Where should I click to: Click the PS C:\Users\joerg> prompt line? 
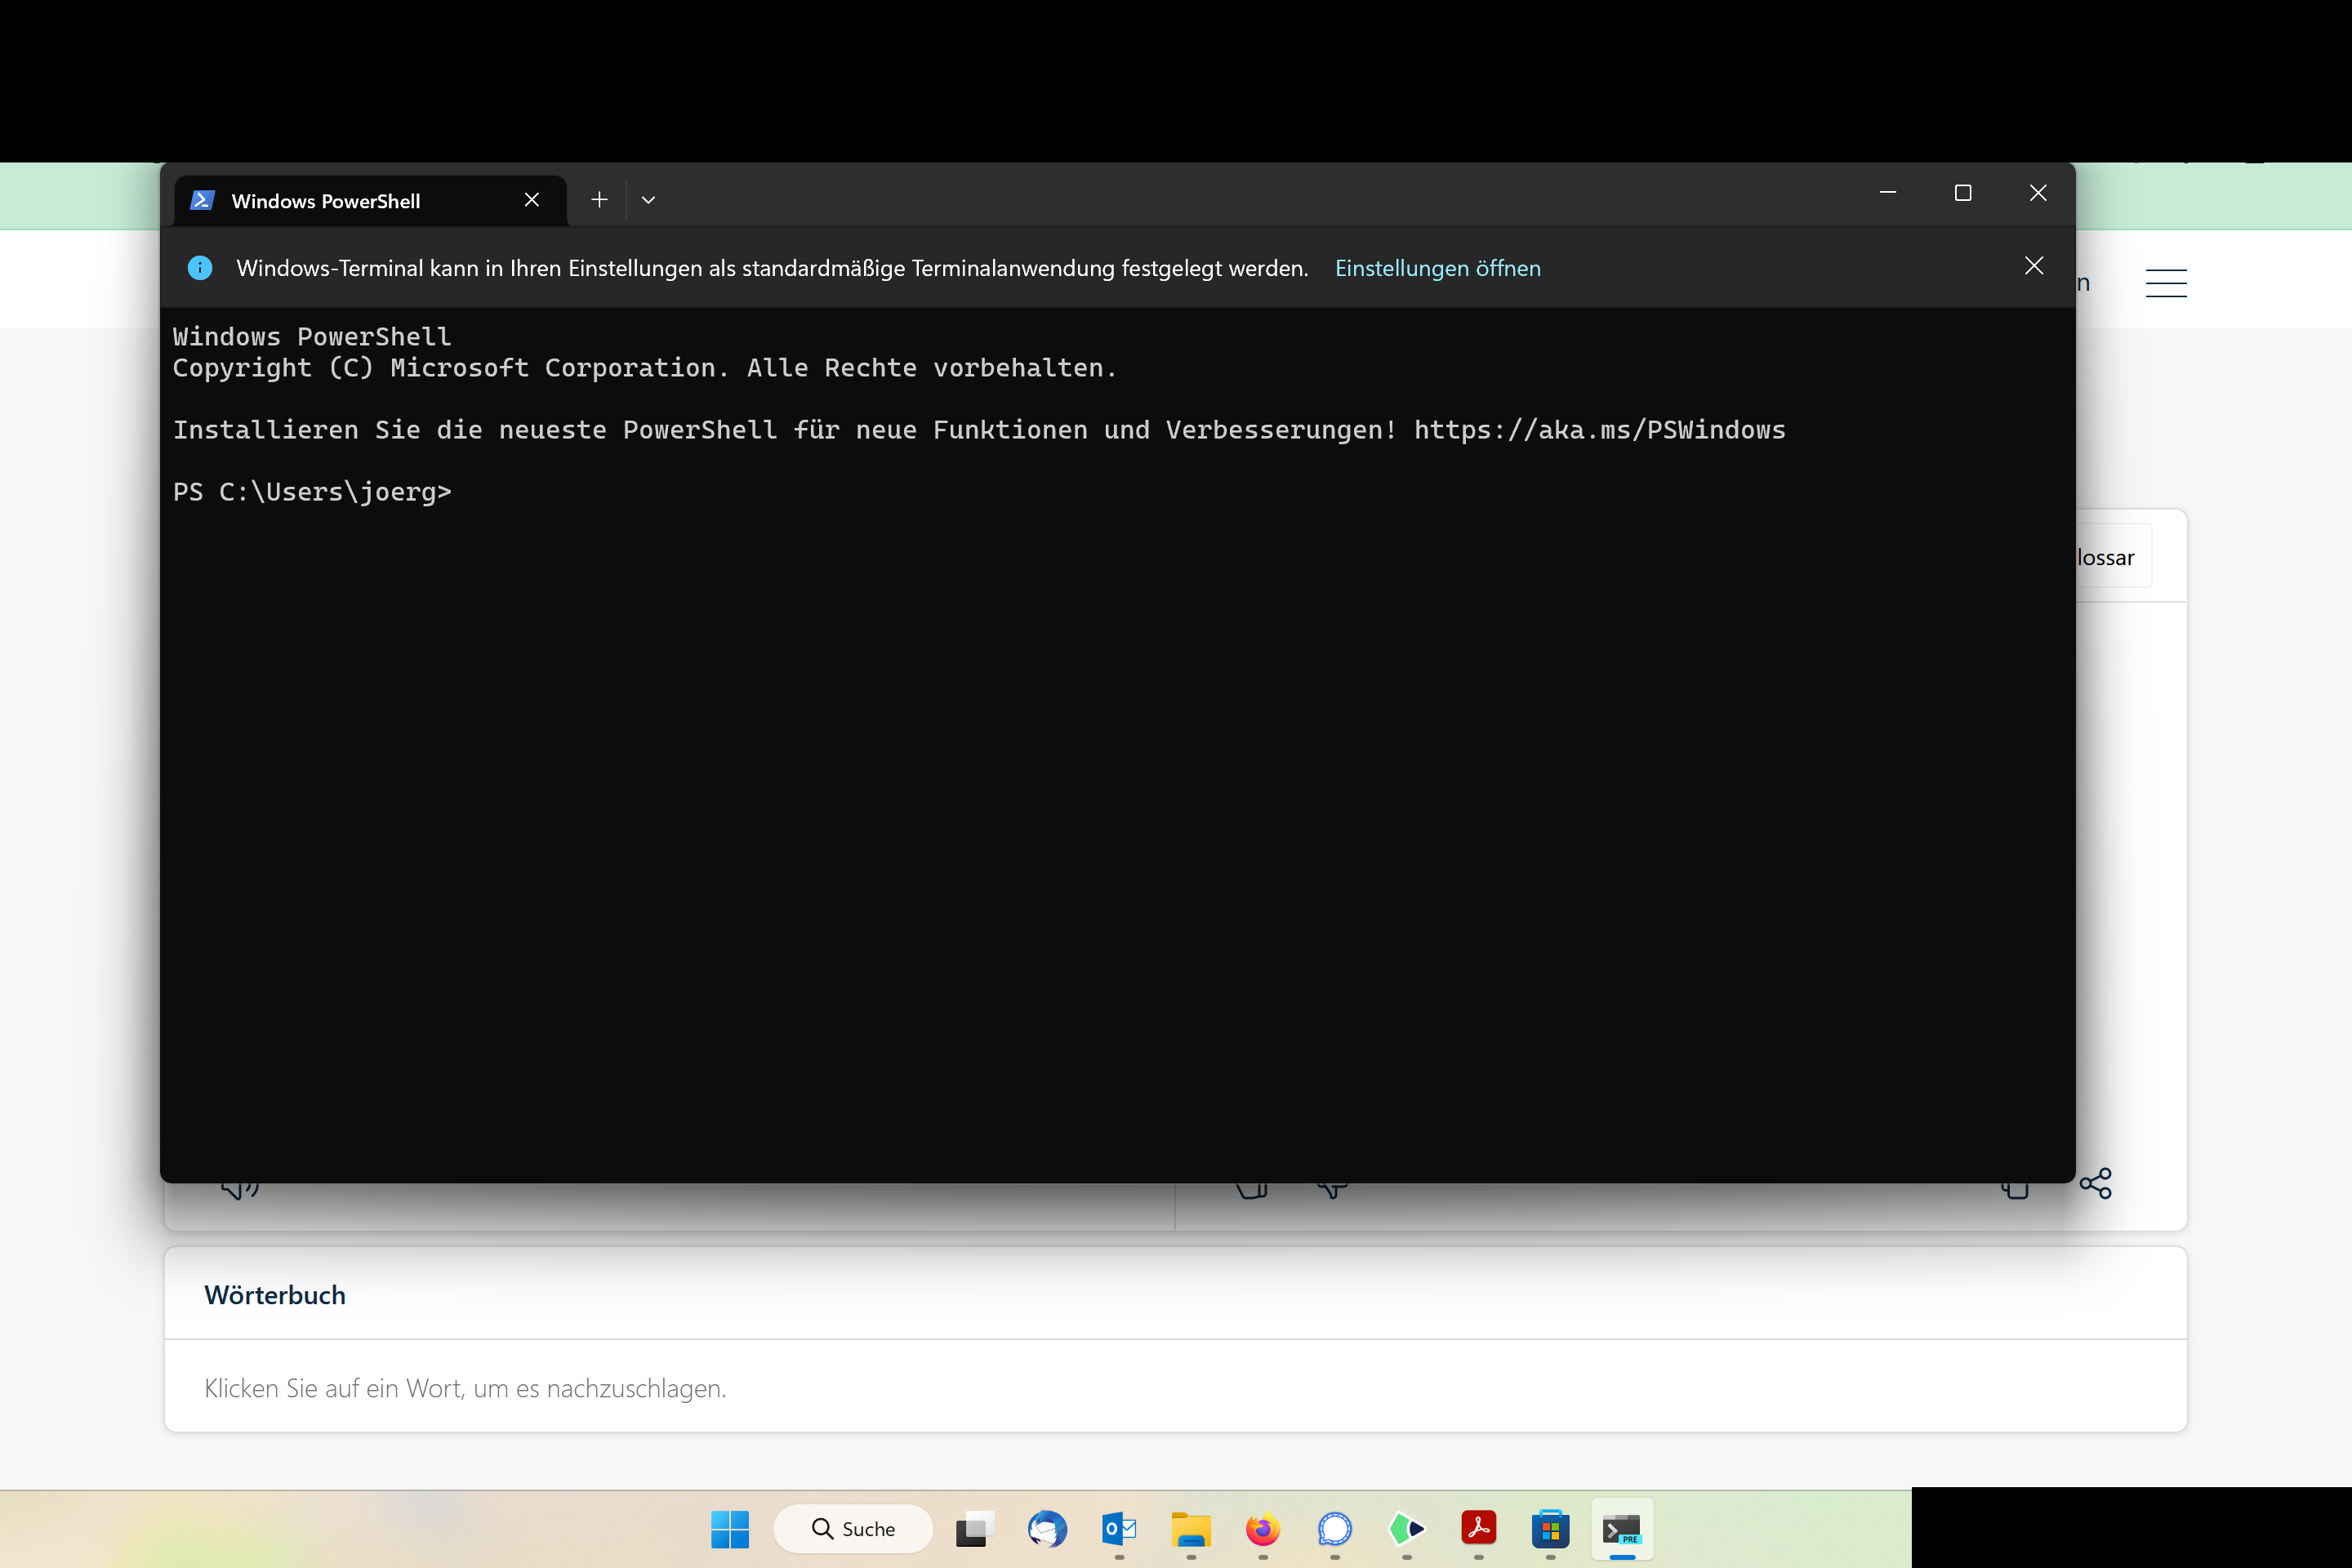(x=312, y=492)
